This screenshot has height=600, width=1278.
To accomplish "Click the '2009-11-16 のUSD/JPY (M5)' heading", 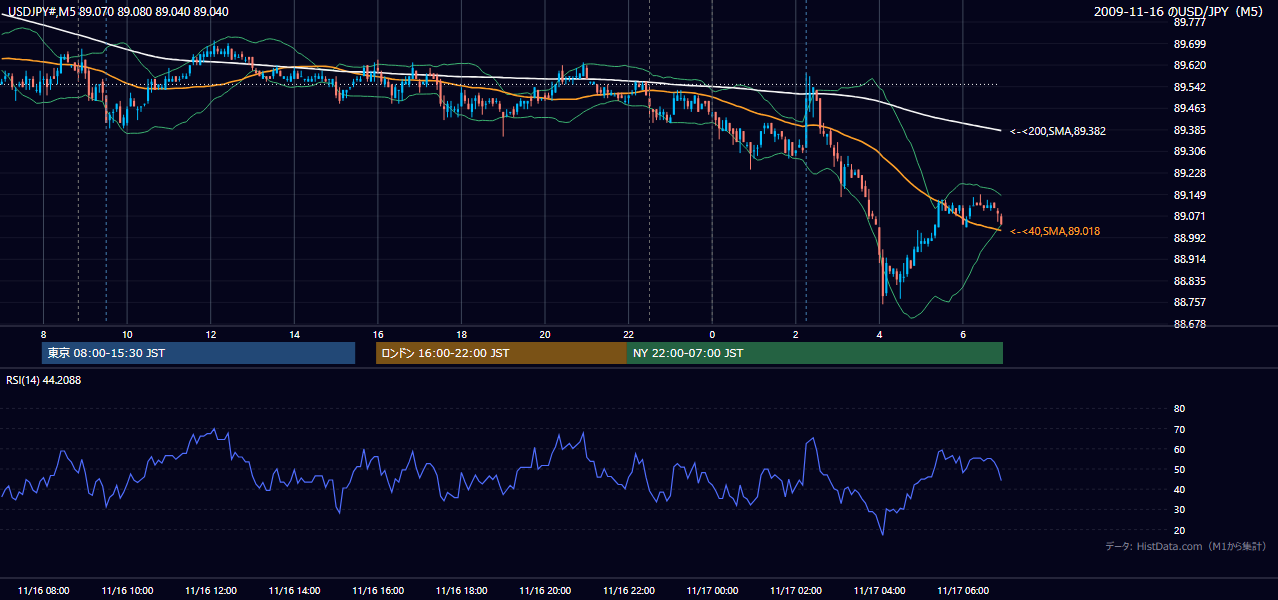I will (1180, 11).
